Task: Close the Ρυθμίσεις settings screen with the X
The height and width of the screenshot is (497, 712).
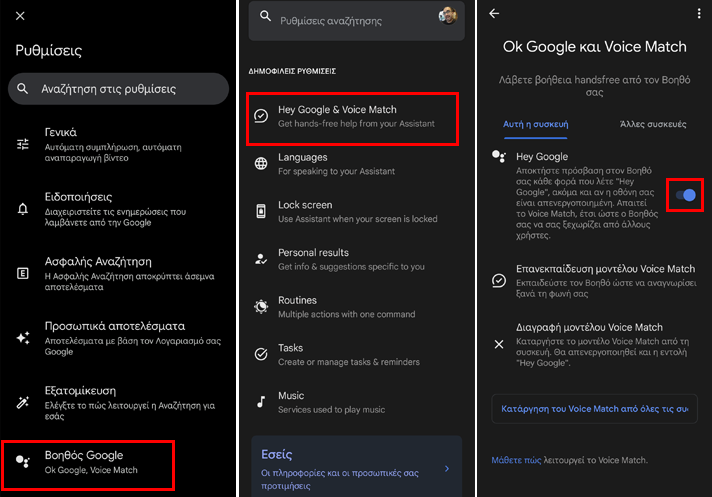Action: [20, 16]
